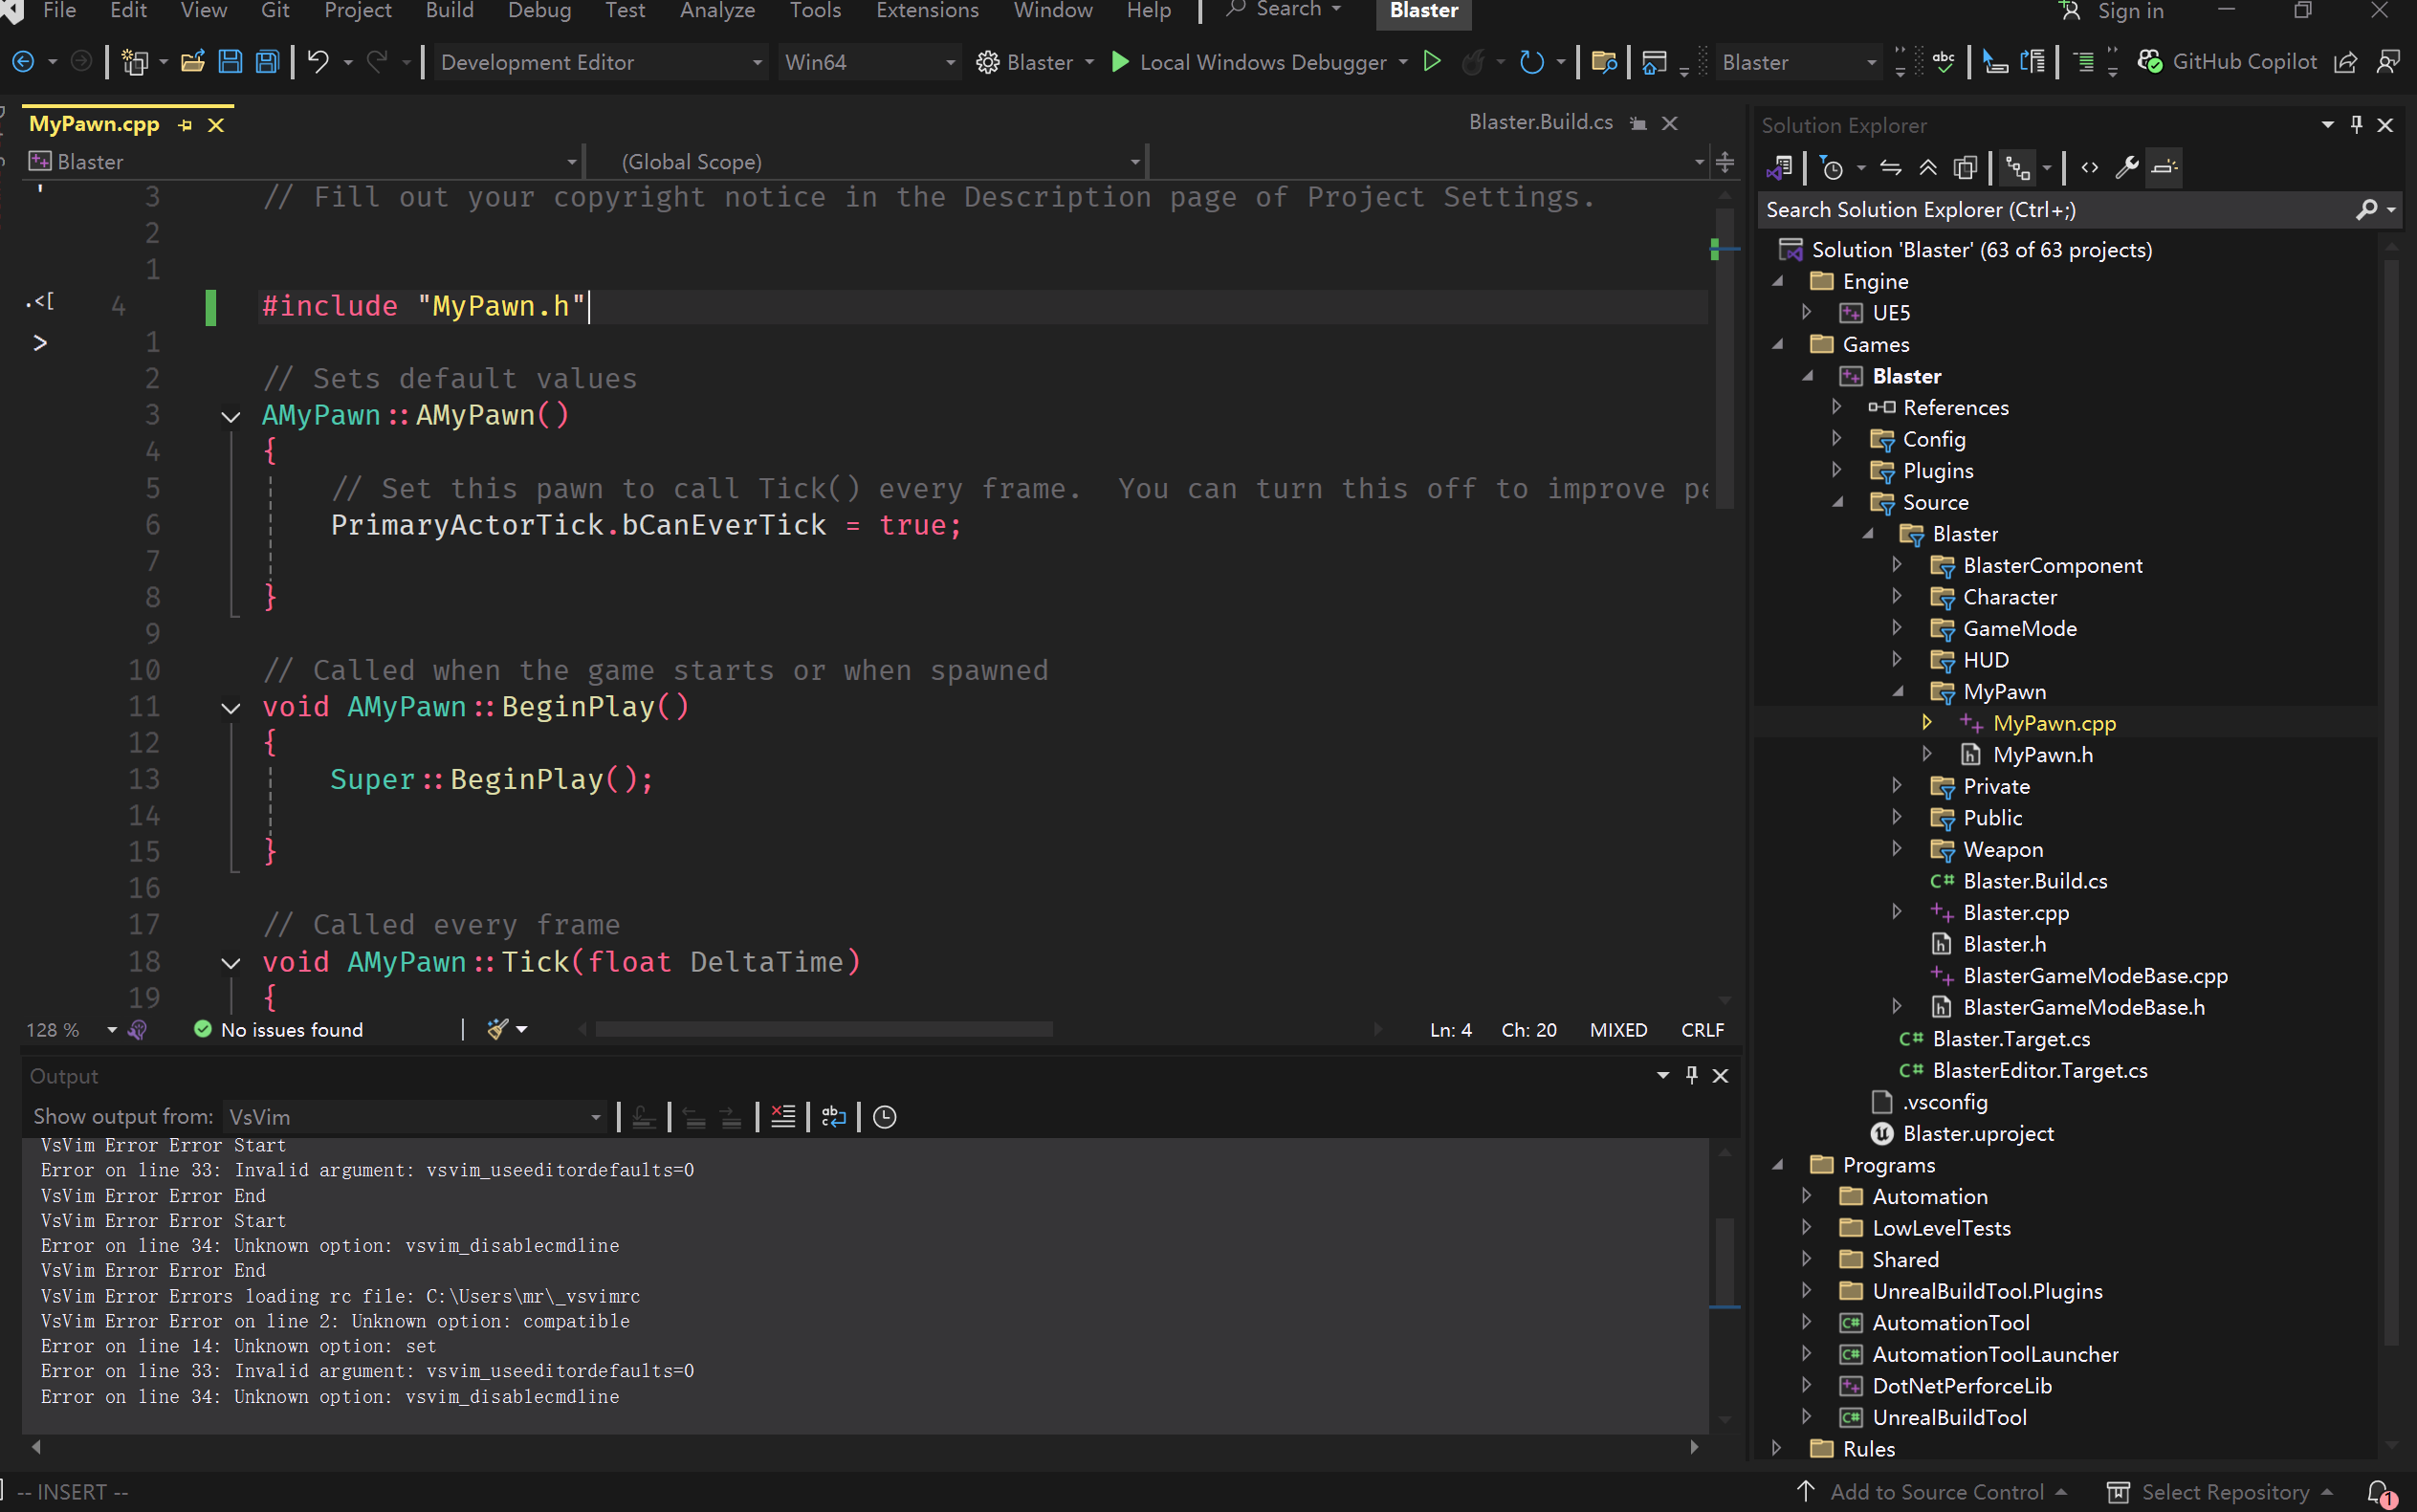Open Properties with the wrench icon
Screen dimensions: 2417x1512
2127,167
